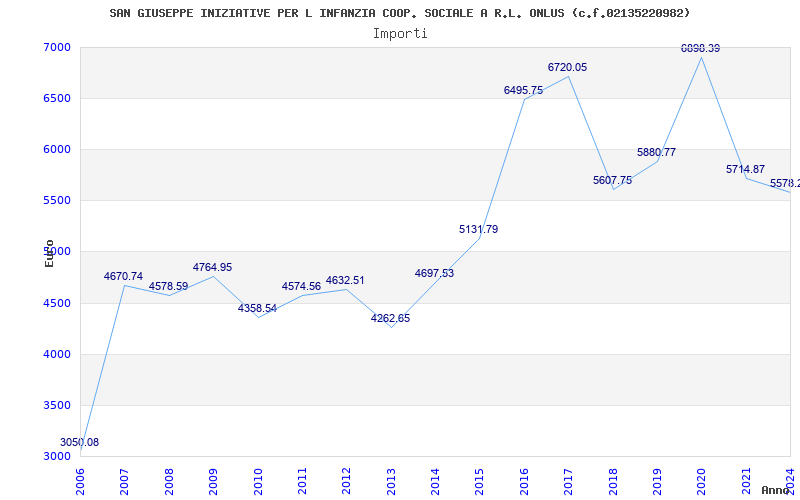Click the 5607.75 data label
This screenshot has width=800, height=500.
pos(612,180)
